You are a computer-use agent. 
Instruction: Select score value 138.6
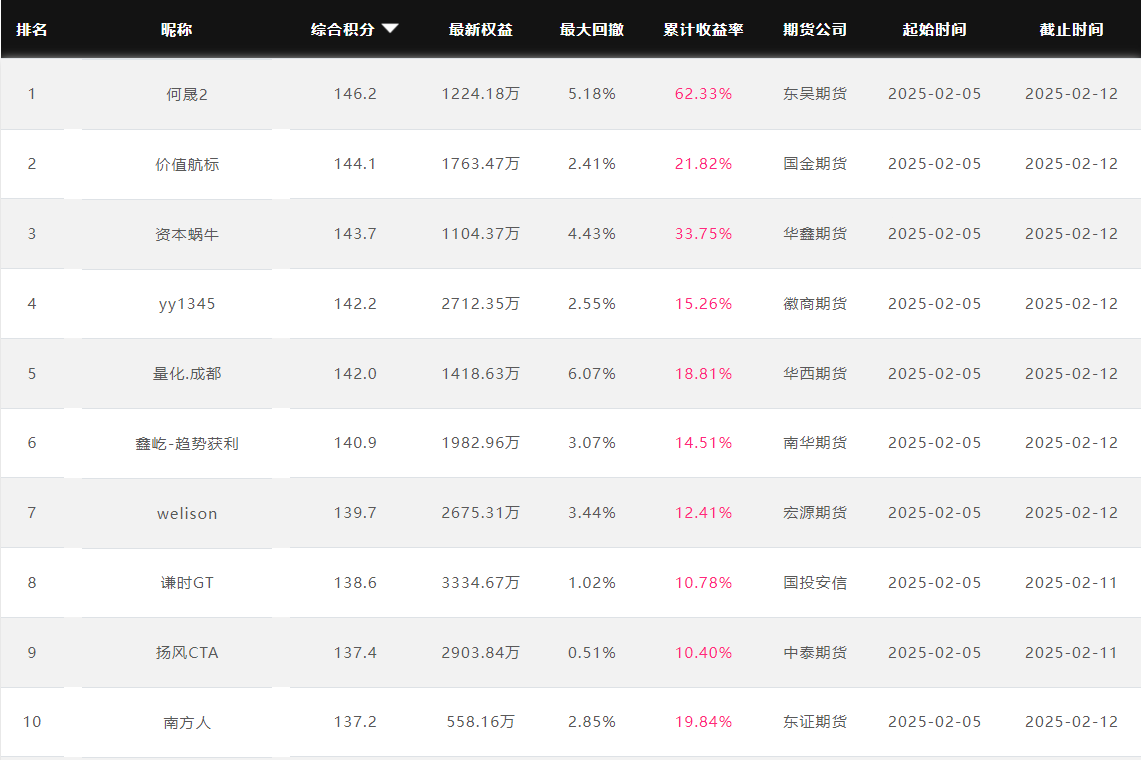355,582
